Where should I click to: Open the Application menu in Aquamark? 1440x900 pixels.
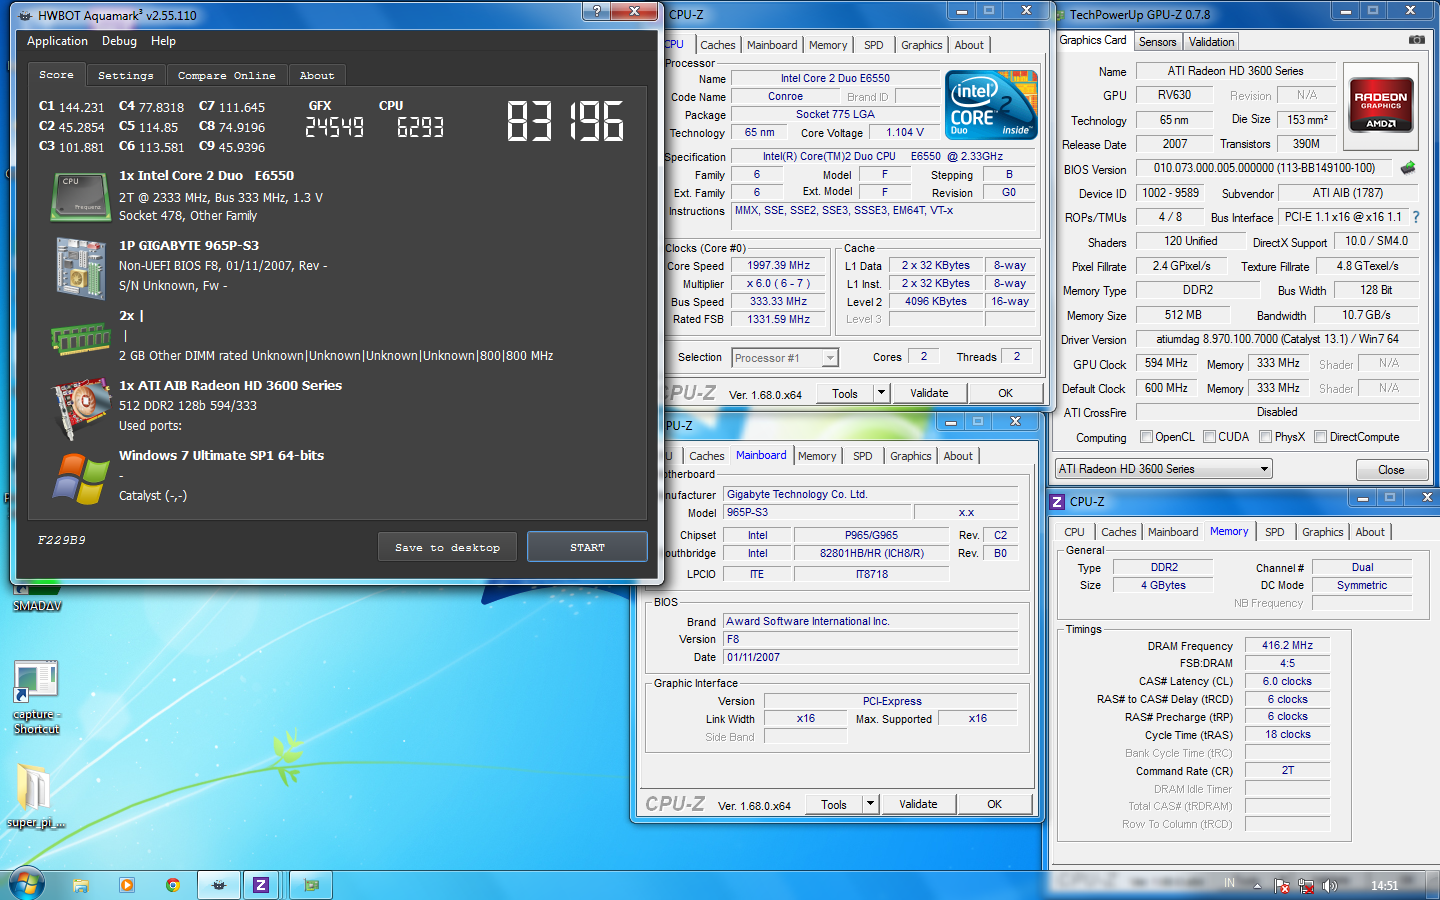(57, 41)
